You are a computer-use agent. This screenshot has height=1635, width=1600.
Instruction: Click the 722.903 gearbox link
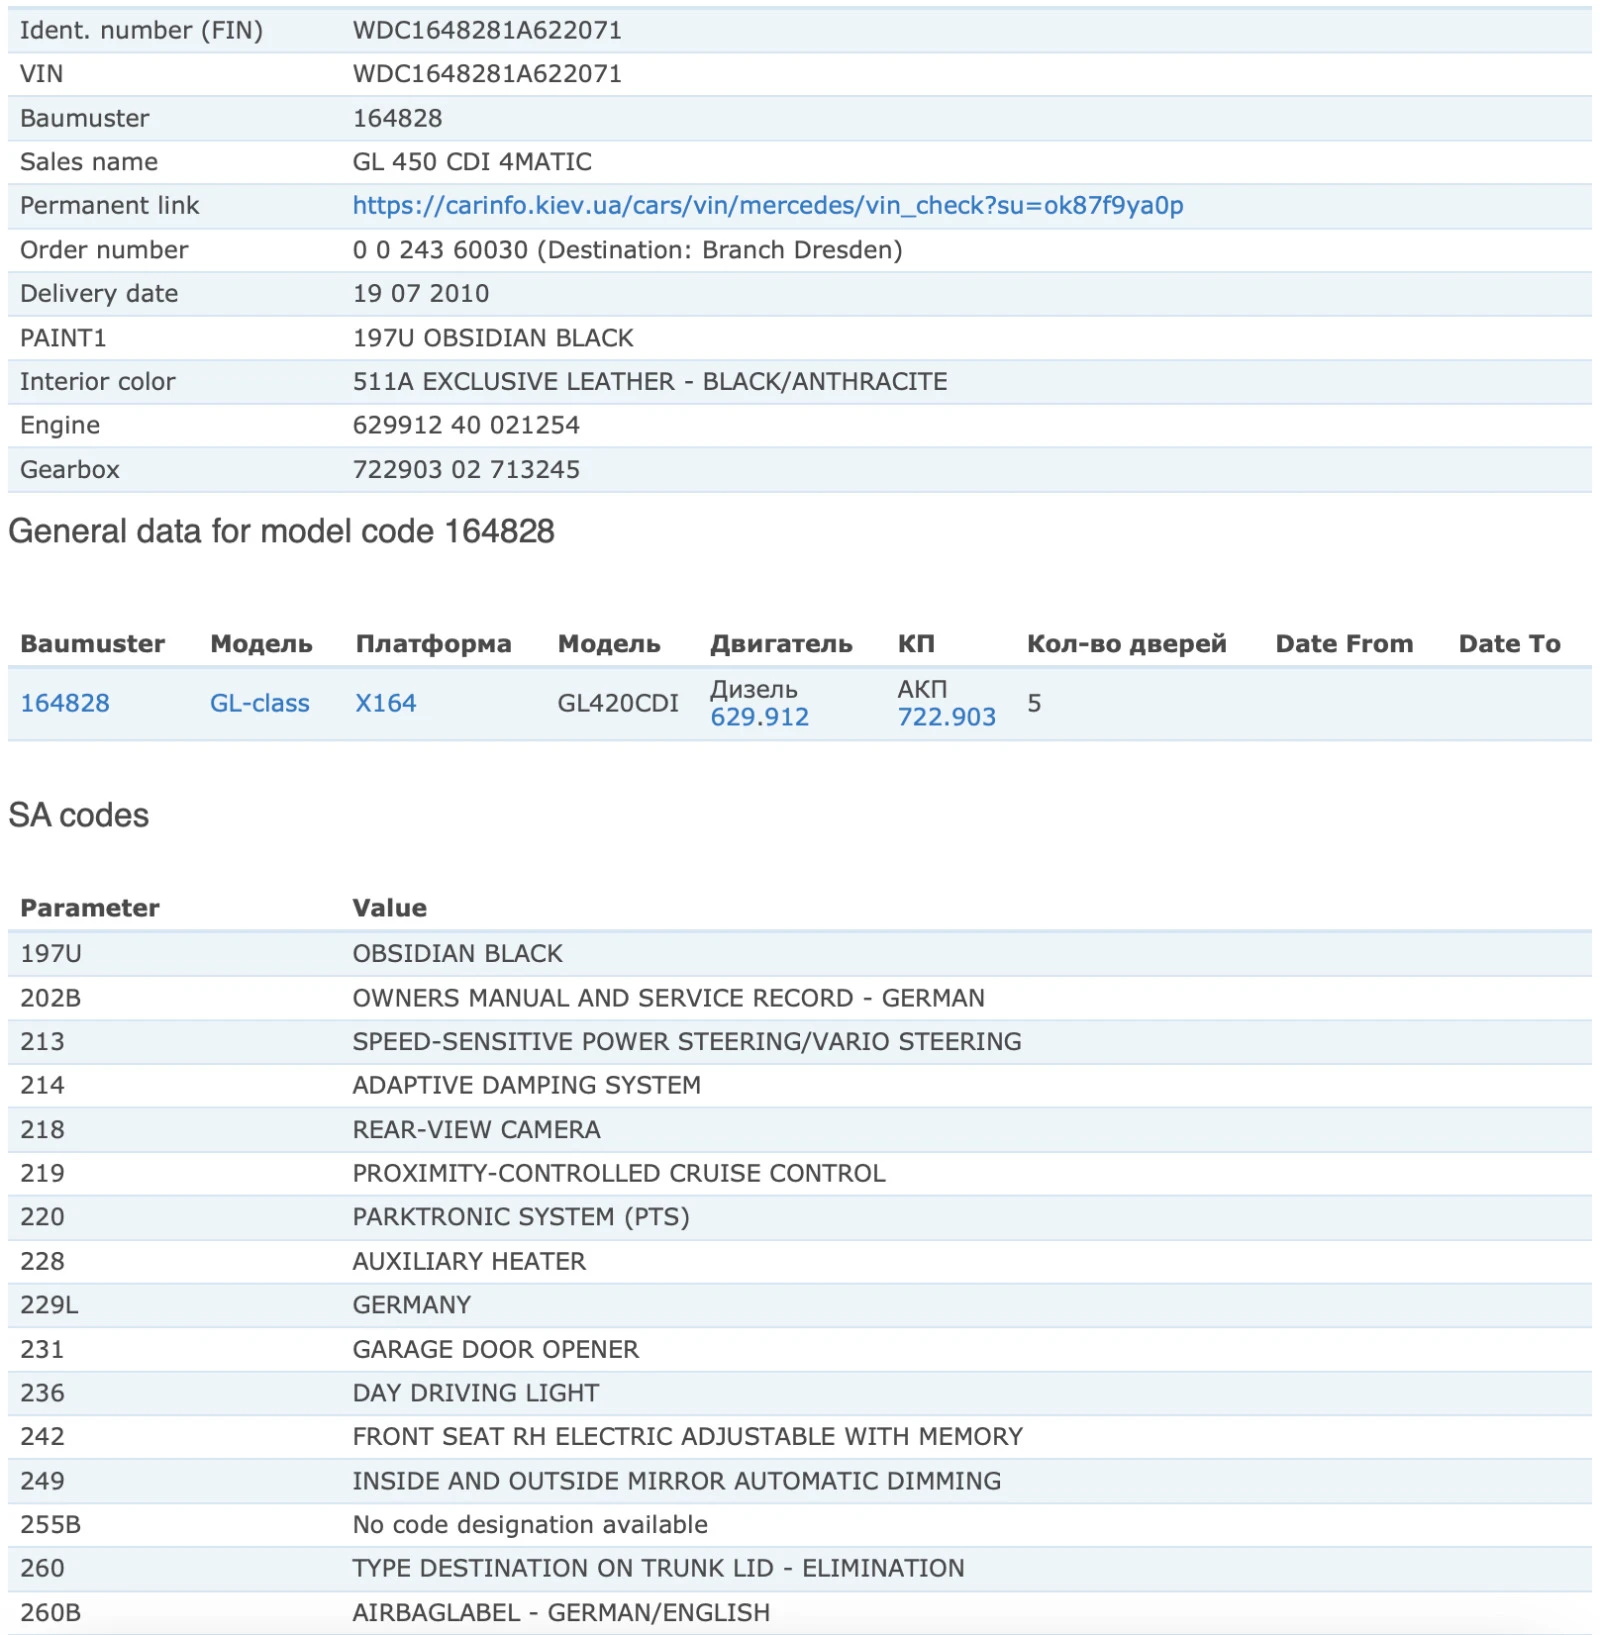click(x=946, y=717)
